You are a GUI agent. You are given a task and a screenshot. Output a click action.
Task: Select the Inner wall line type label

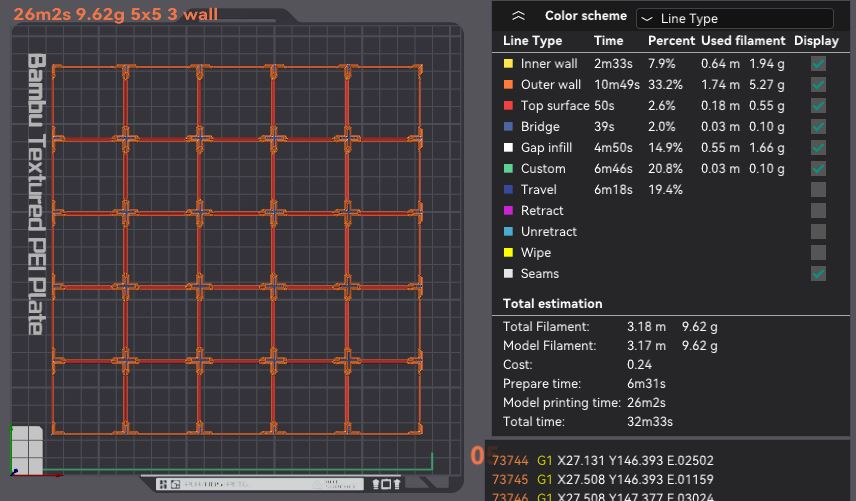[x=549, y=64]
